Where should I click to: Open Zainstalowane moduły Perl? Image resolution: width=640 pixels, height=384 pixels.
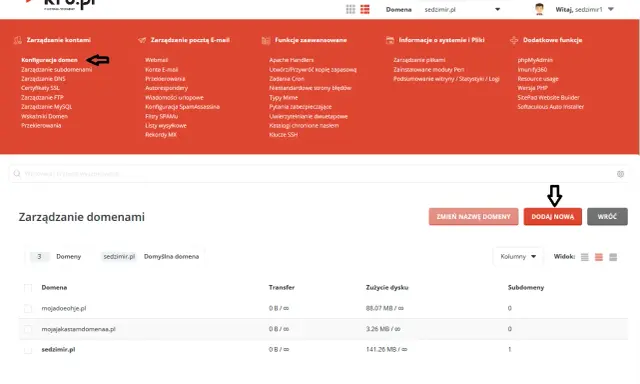(429, 69)
